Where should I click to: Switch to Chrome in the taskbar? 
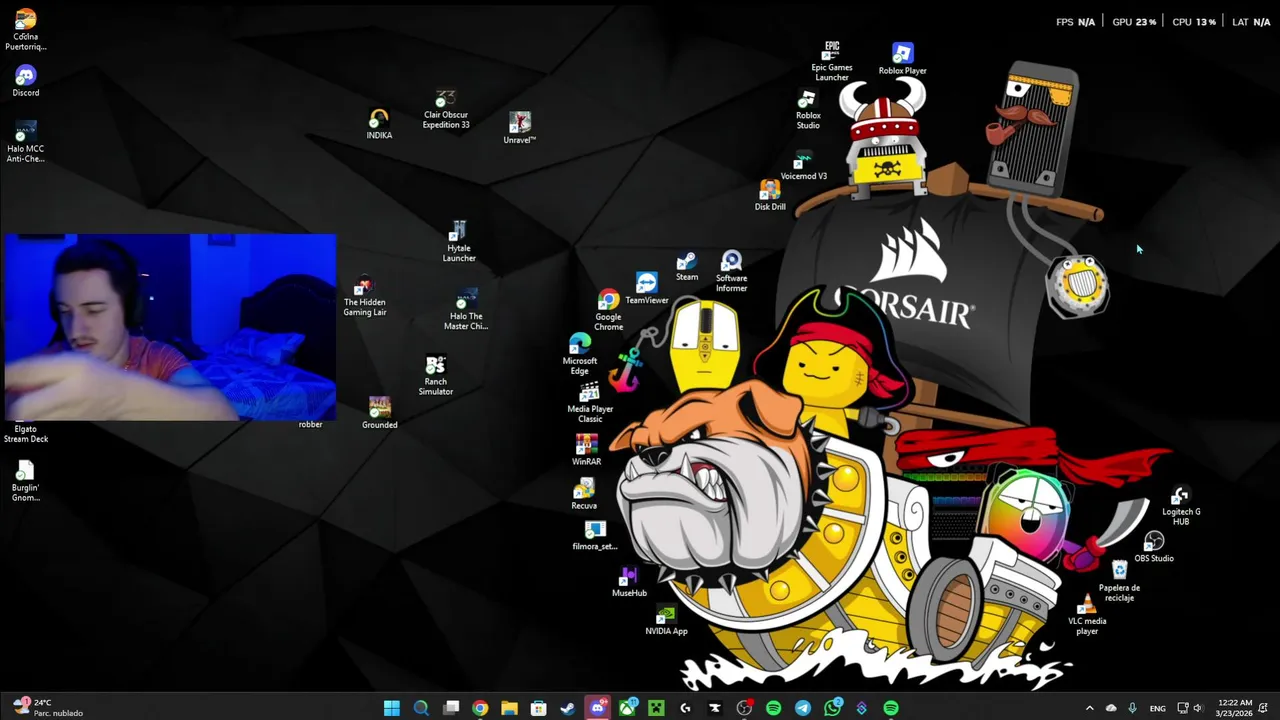pyautogui.click(x=480, y=708)
